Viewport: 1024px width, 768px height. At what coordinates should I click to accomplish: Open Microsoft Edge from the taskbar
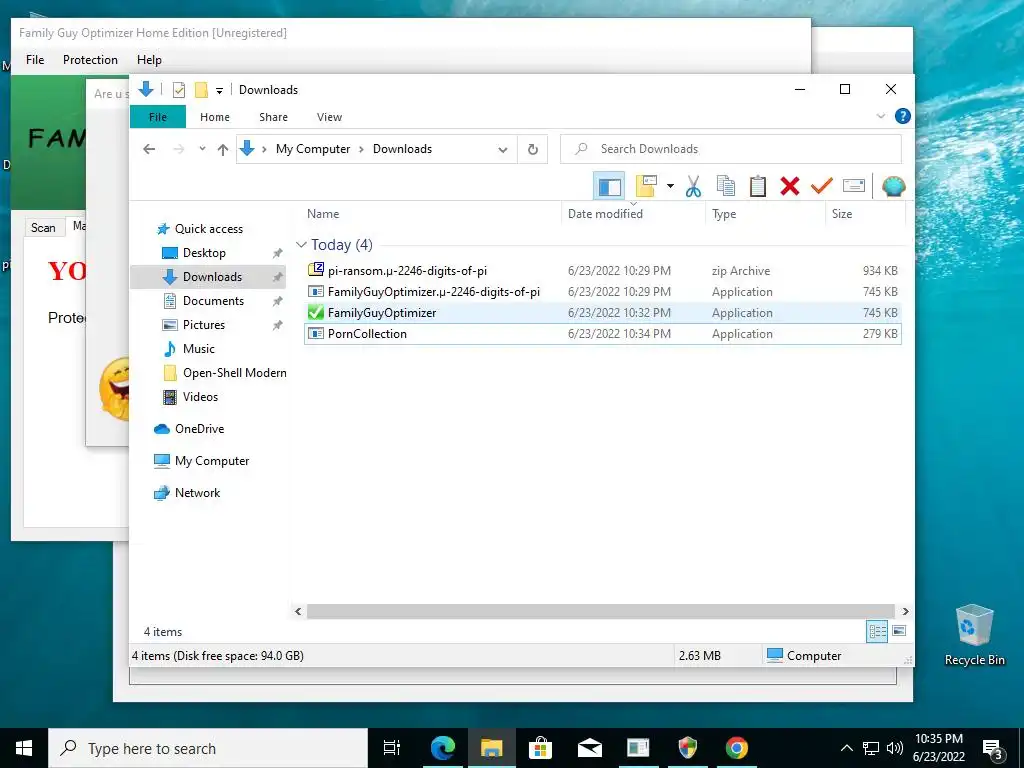point(443,748)
